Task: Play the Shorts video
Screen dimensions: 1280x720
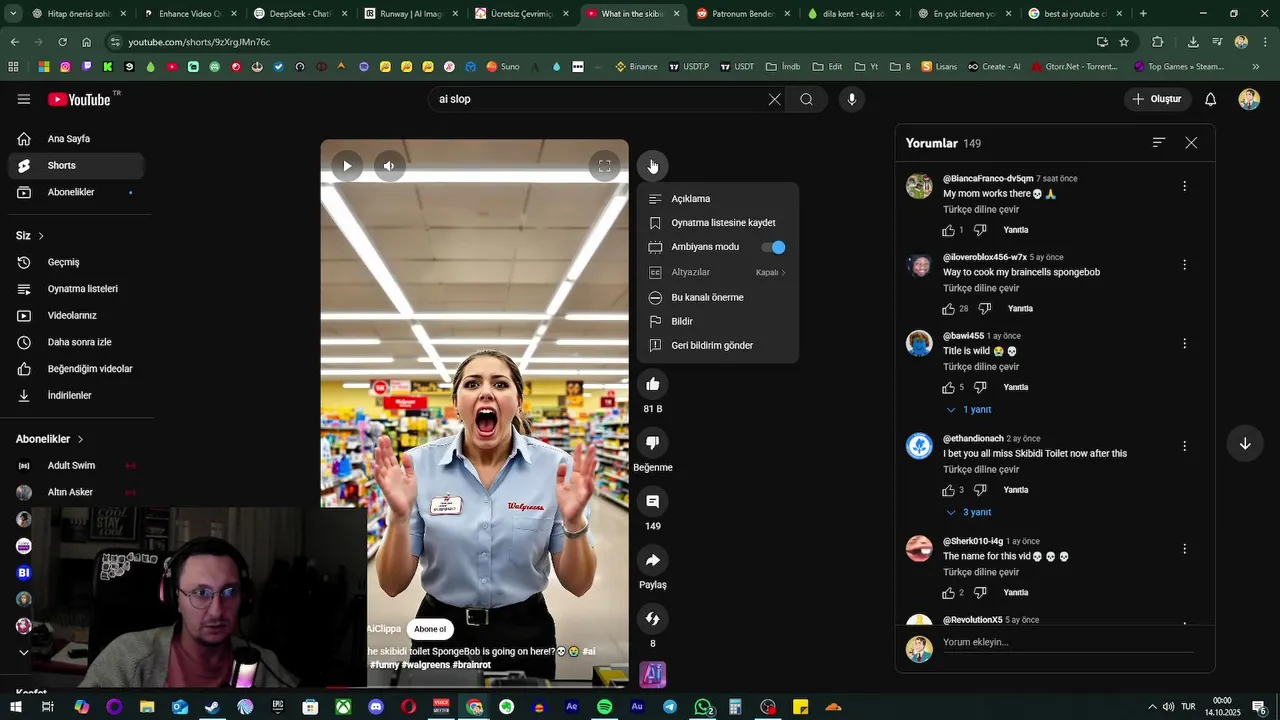Action: point(347,166)
